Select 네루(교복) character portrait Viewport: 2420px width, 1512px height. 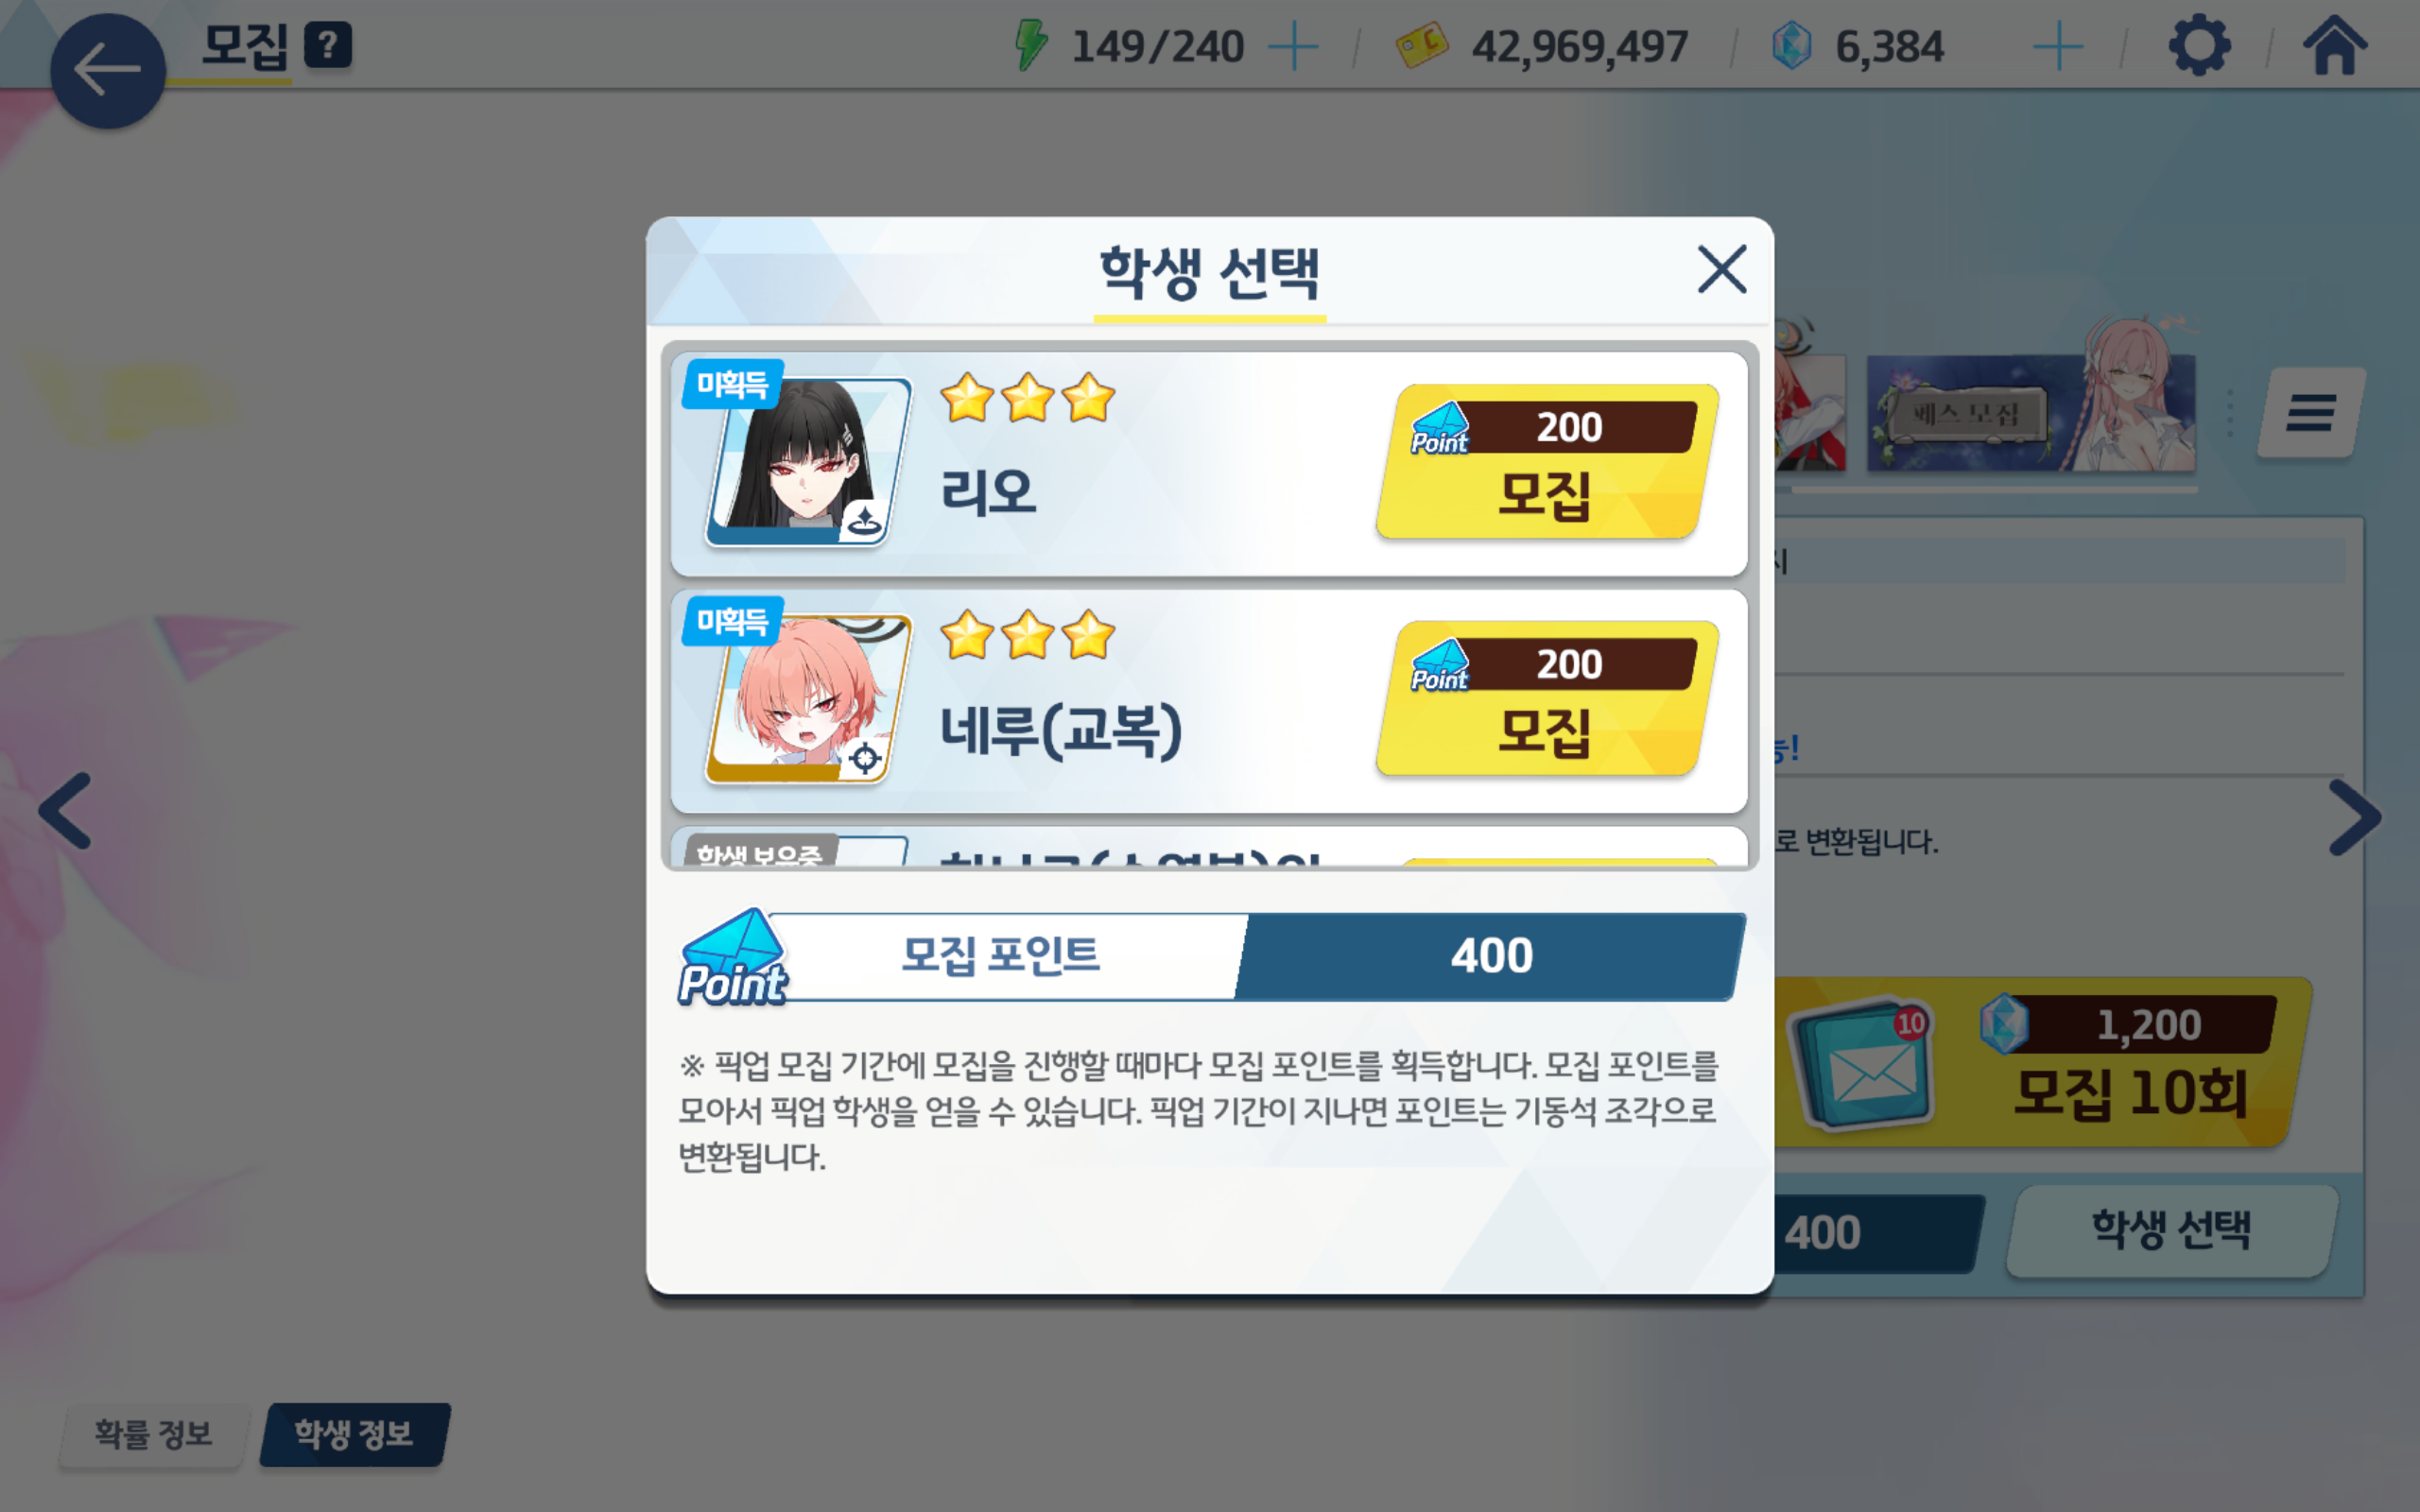pos(807,698)
